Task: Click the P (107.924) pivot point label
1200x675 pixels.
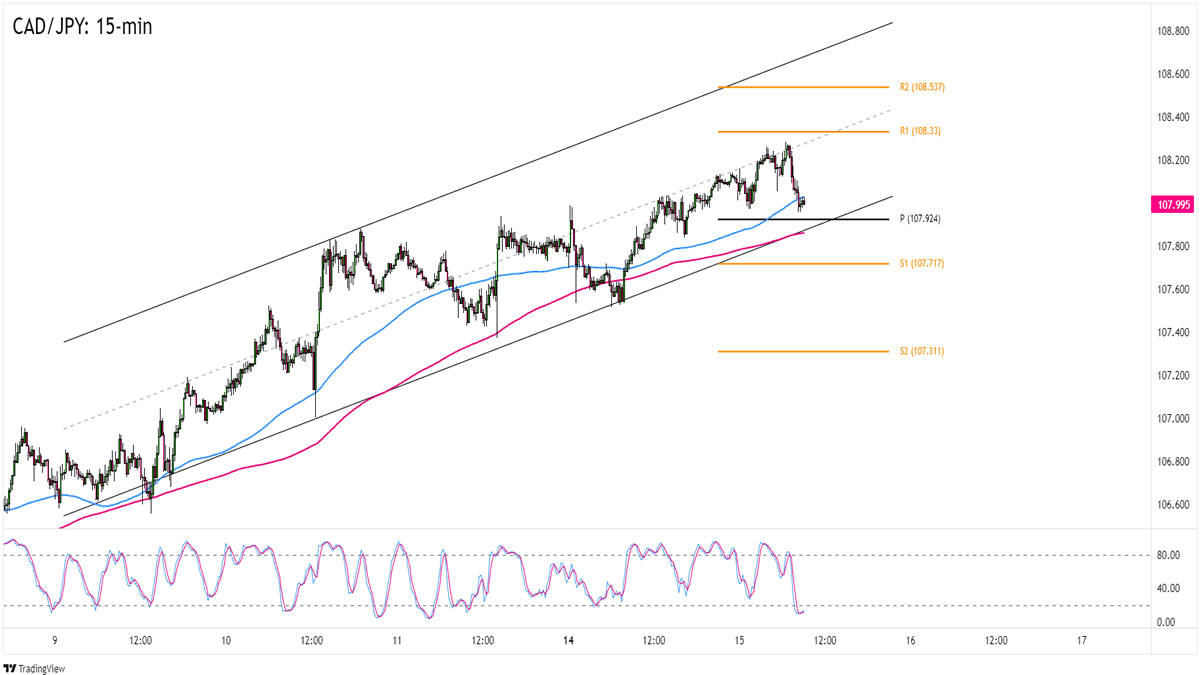Action: click(919, 218)
